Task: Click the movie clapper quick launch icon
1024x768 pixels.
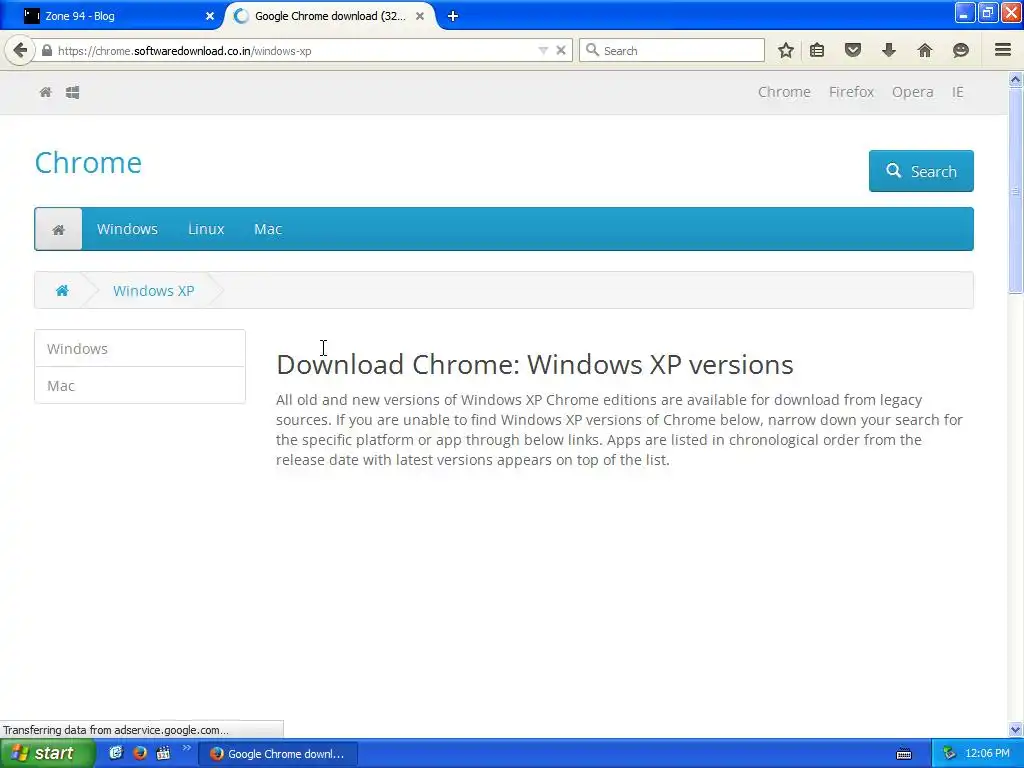Action: (163, 753)
